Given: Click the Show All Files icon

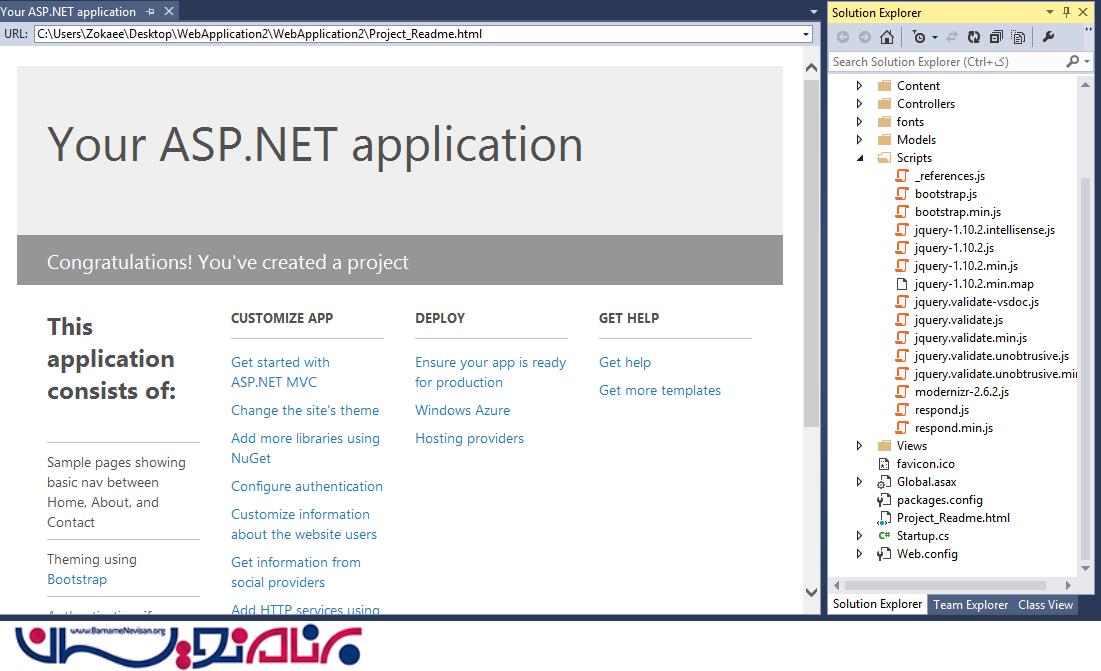Looking at the screenshot, I should pyautogui.click(x=1018, y=37).
